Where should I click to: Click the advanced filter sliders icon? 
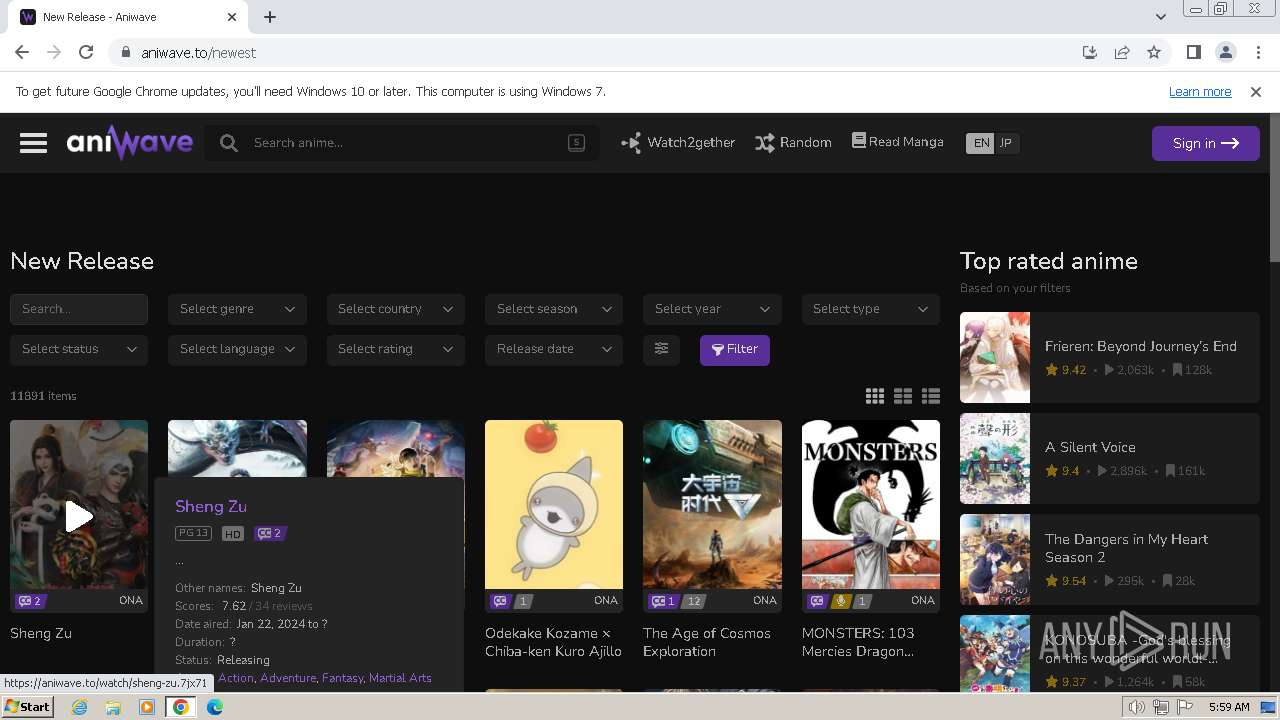tap(661, 349)
